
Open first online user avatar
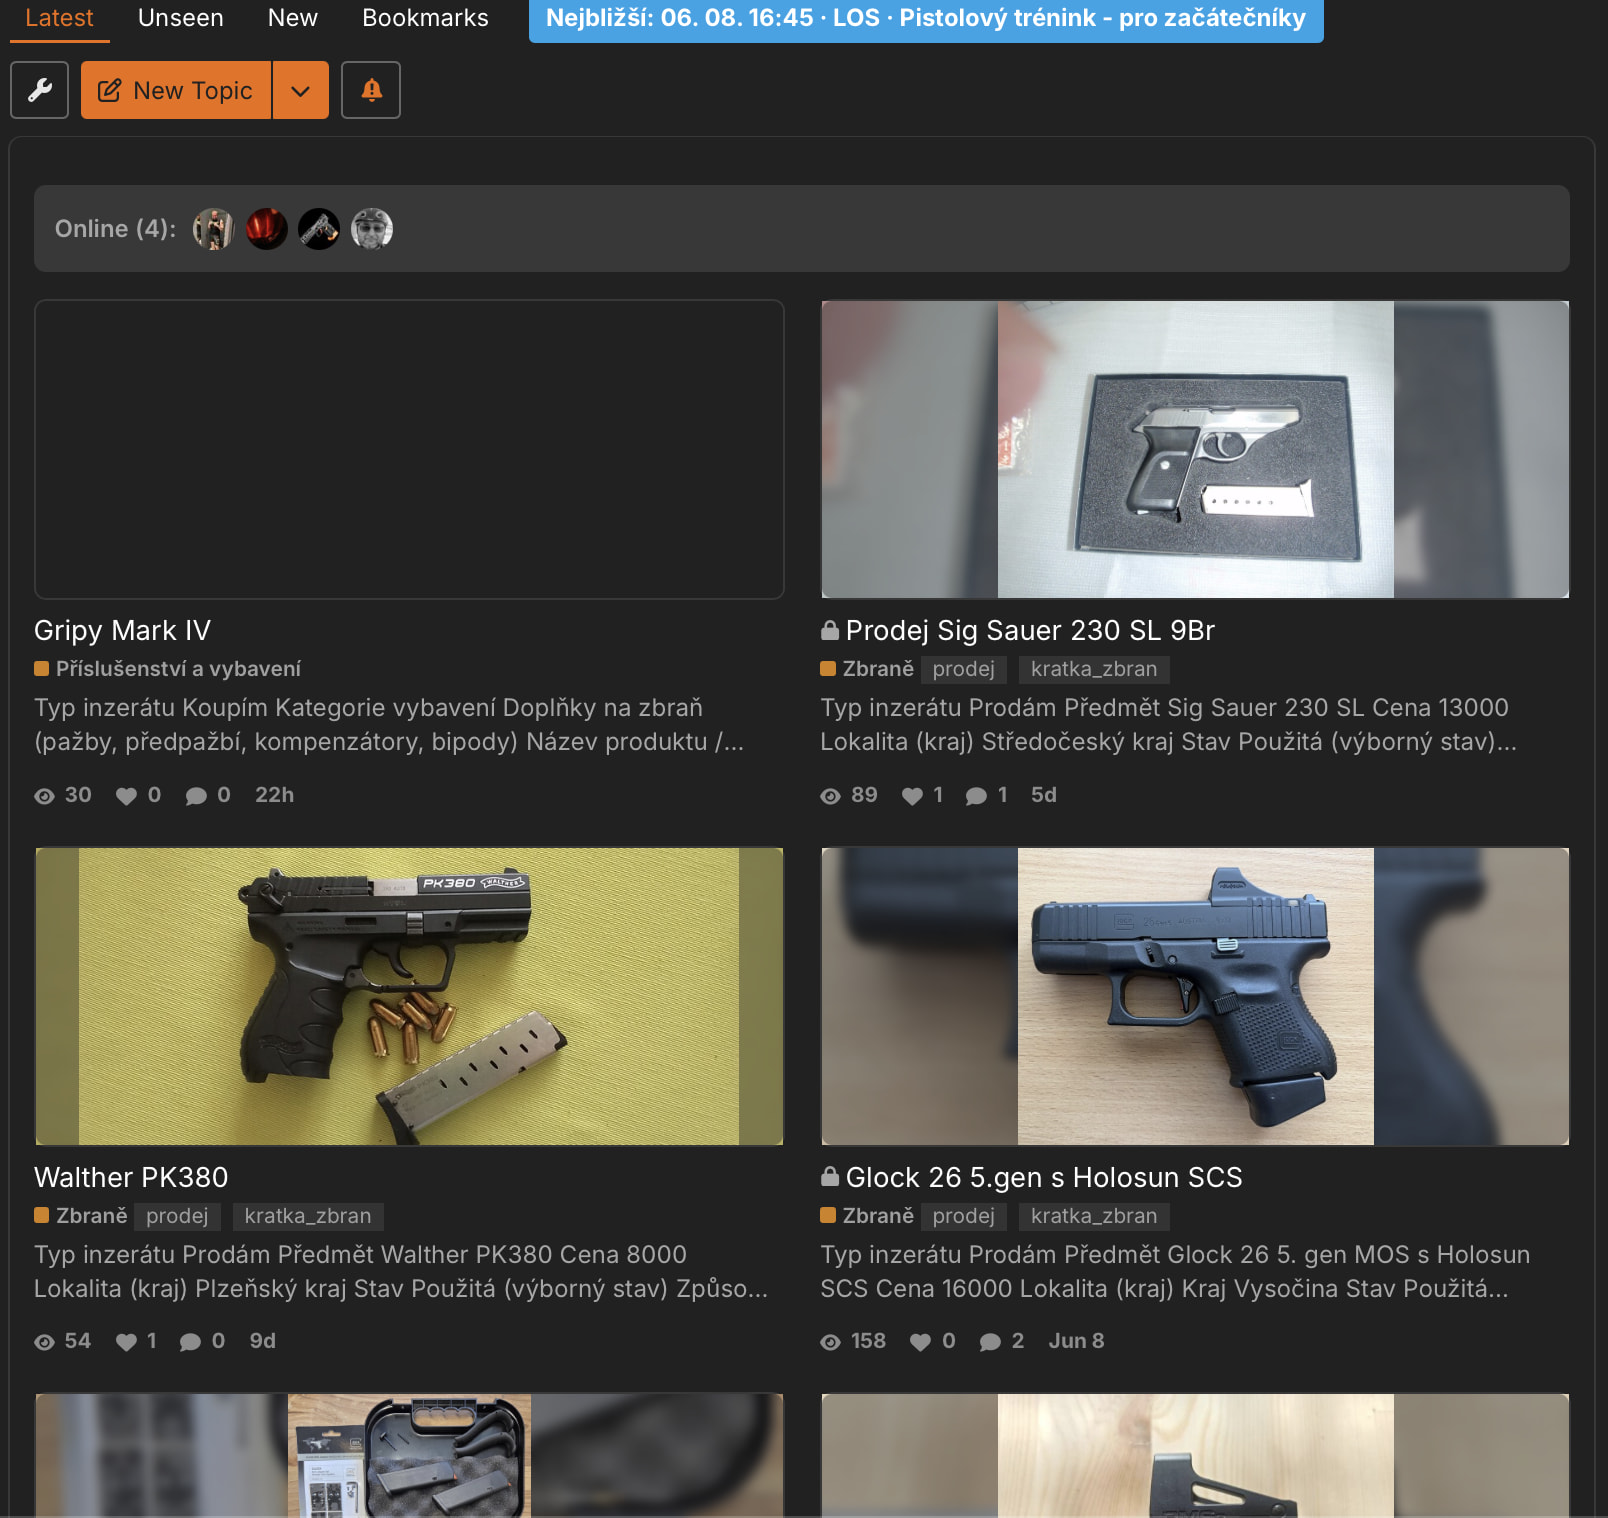click(x=213, y=229)
